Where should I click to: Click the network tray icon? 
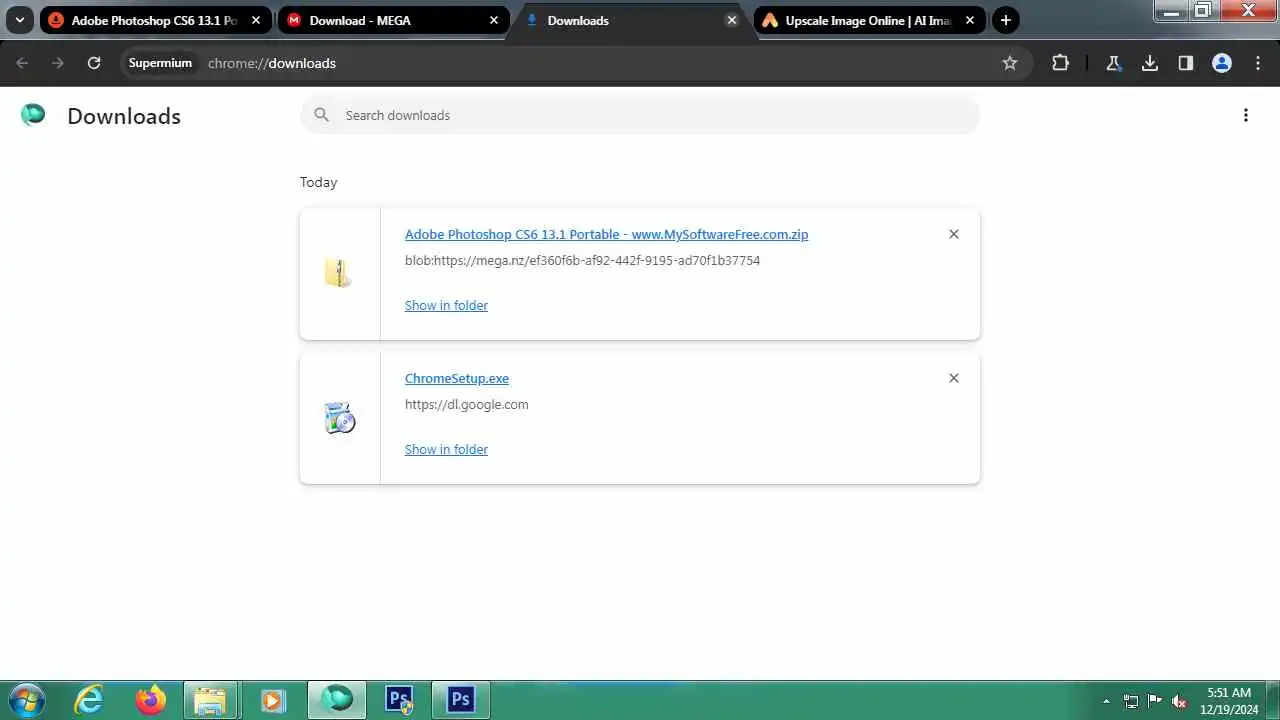pyautogui.click(x=1131, y=701)
